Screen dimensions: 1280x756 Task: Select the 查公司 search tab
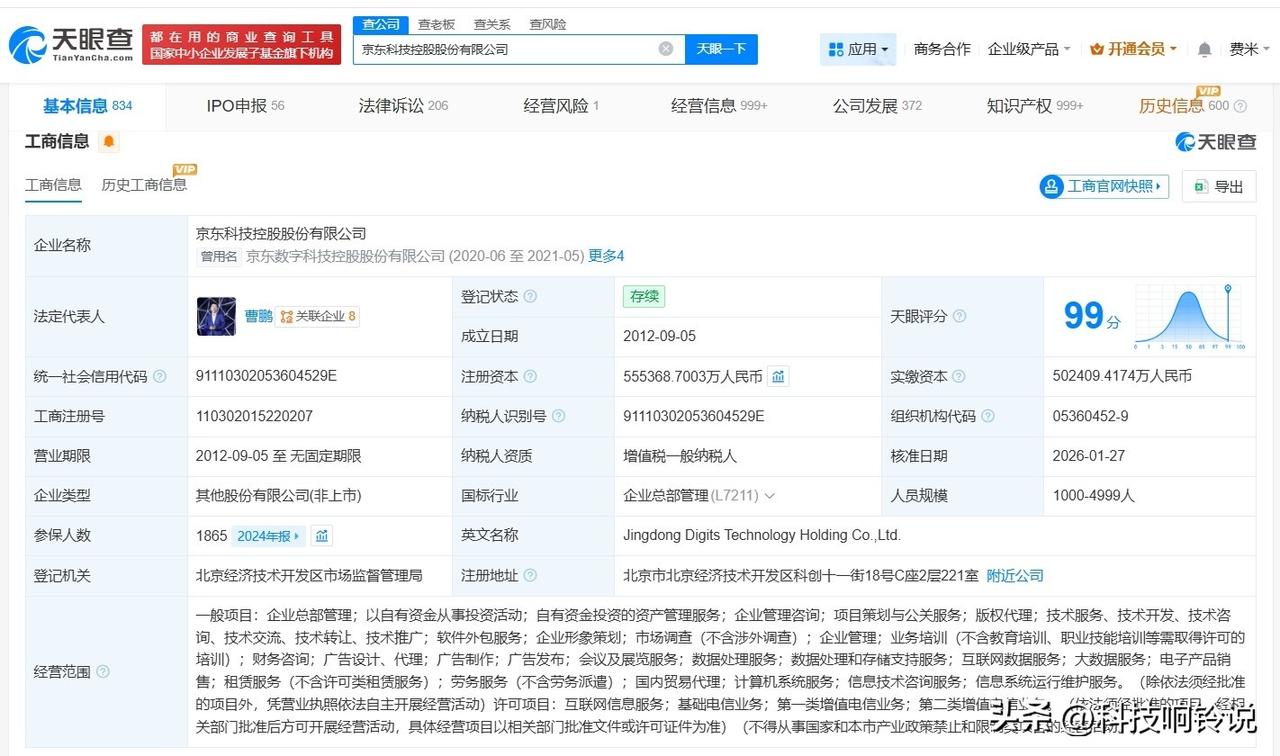pos(380,24)
